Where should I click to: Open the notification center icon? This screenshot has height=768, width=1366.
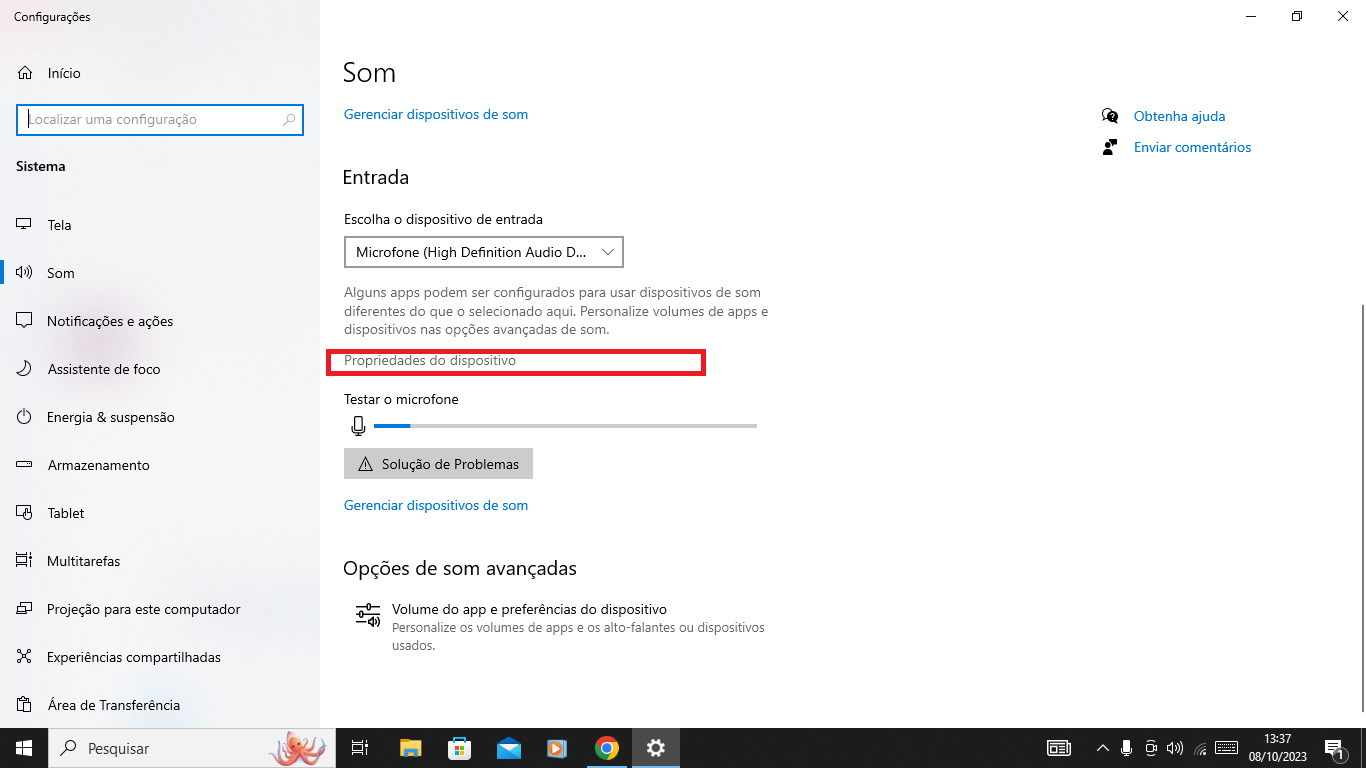1334,748
